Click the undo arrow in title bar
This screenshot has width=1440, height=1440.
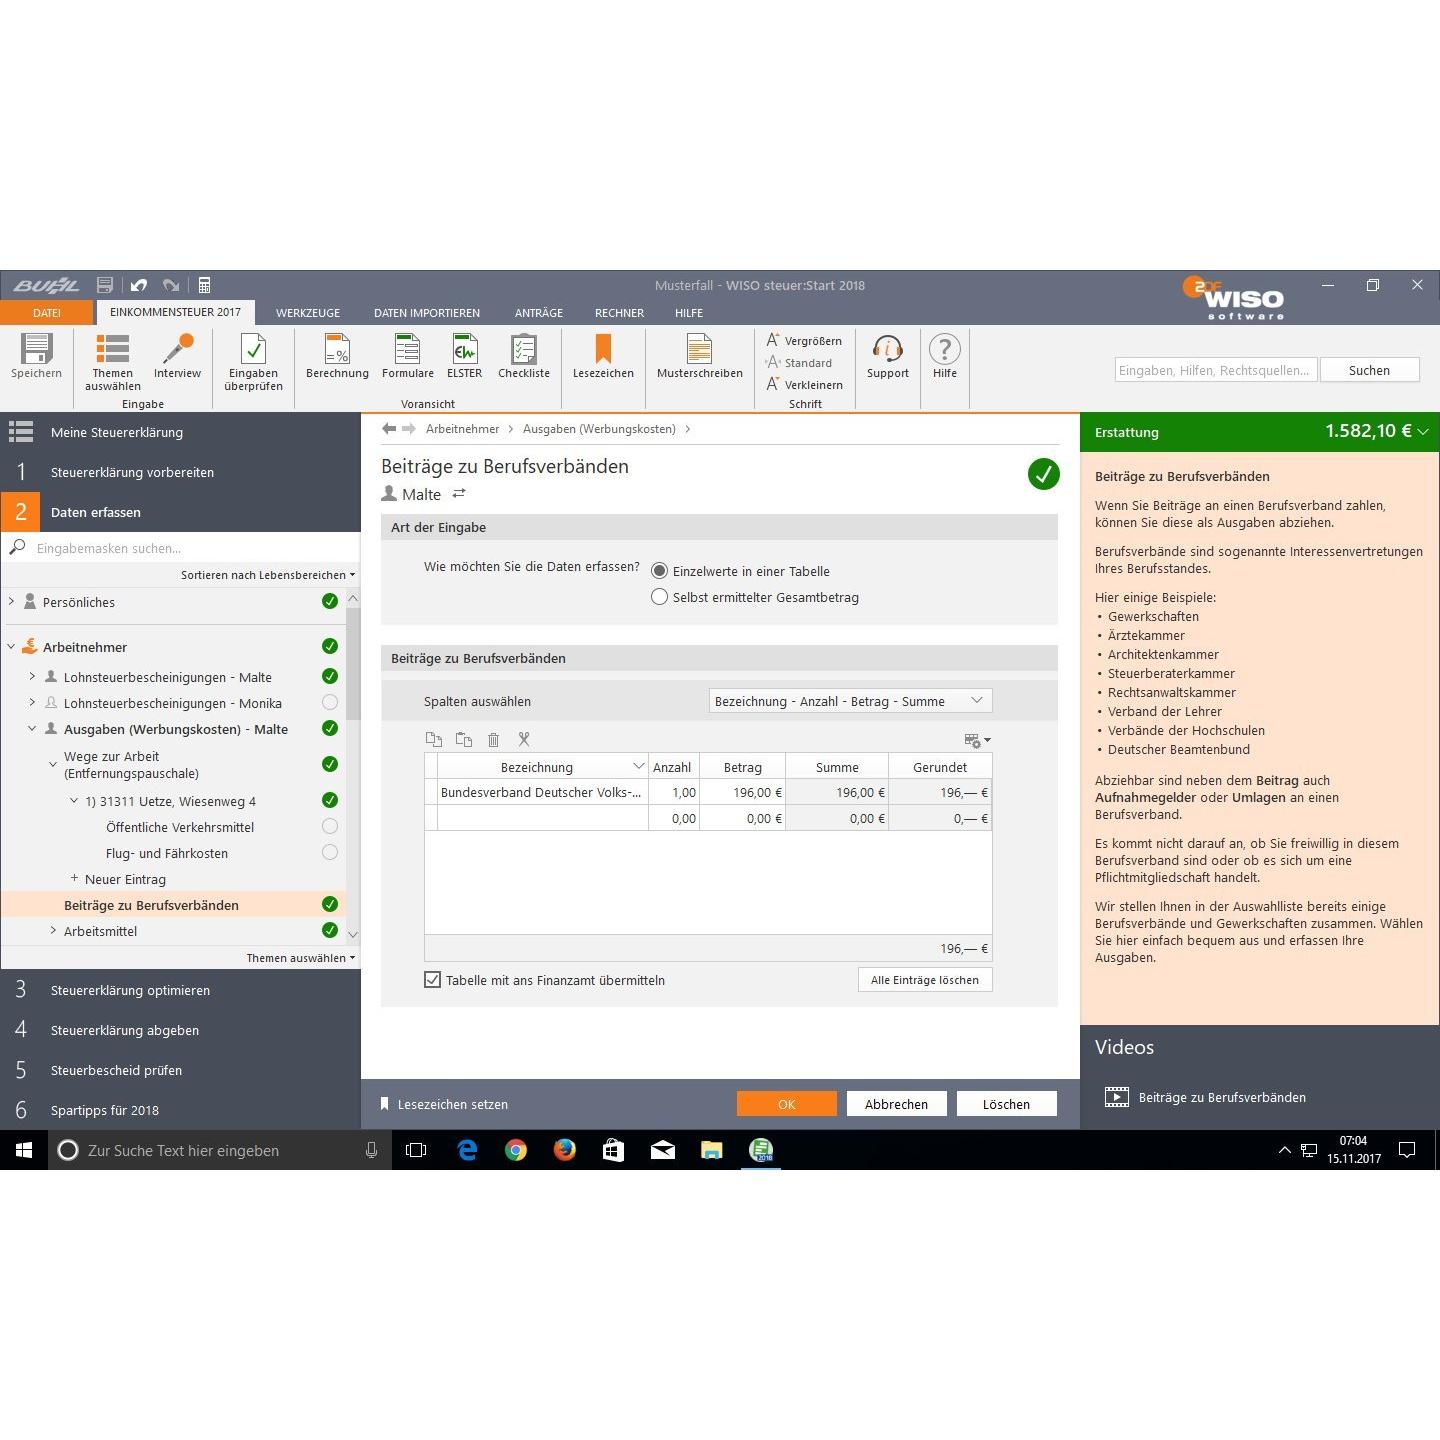click(x=139, y=285)
